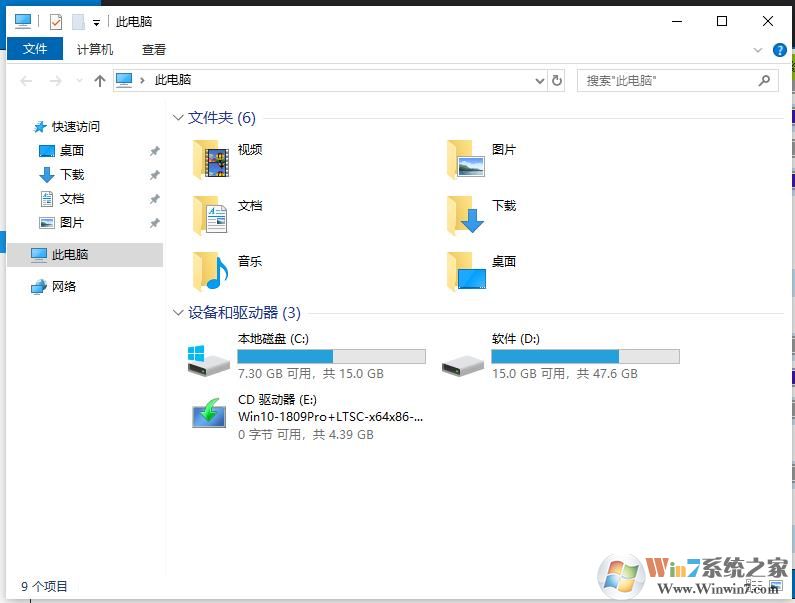Maximize the 此电脑 window
The width and height of the screenshot is (795, 603).
pos(722,21)
